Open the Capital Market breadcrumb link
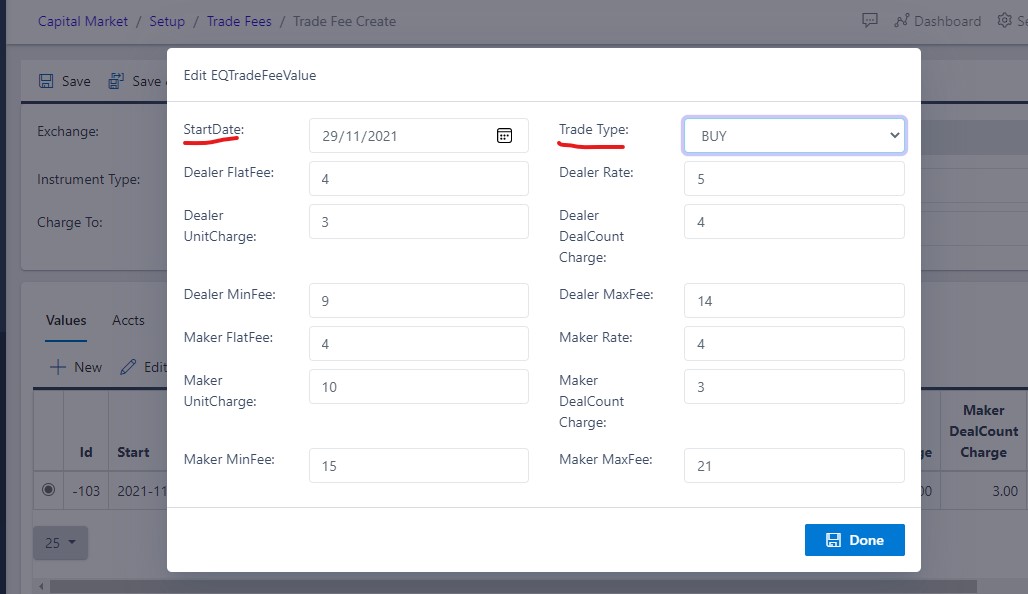This screenshot has width=1028, height=594. click(x=82, y=20)
